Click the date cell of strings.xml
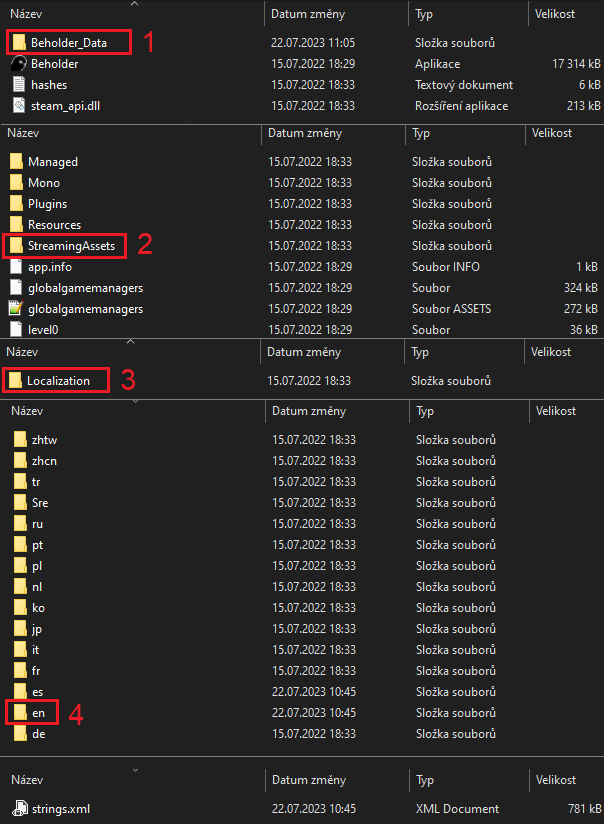The height and width of the screenshot is (824, 604). [x=314, y=808]
